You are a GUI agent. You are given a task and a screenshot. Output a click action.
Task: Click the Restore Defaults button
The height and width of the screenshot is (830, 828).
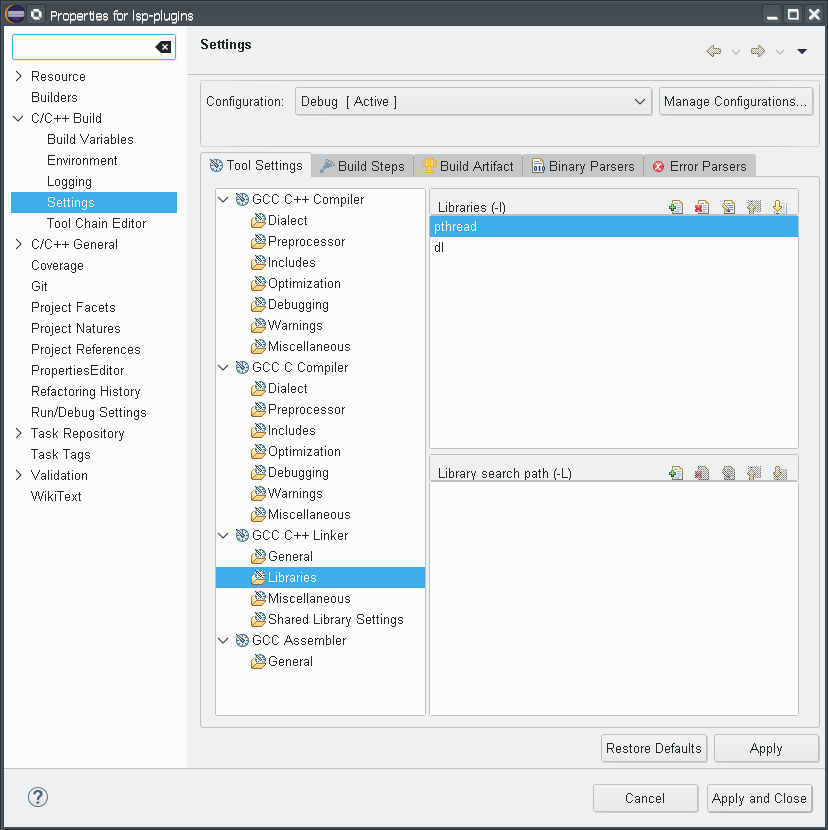click(x=654, y=748)
